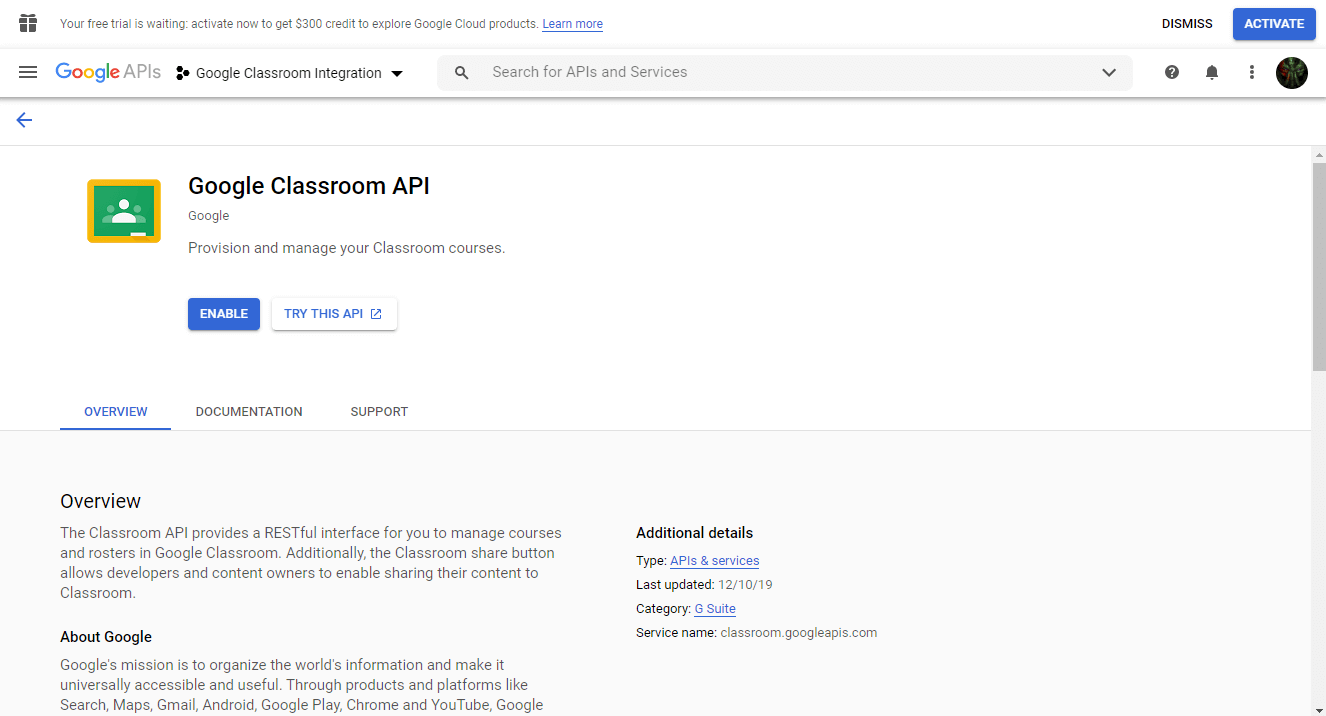This screenshot has width=1326, height=716.
Task: Click the Try This API button
Action: [333, 314]
